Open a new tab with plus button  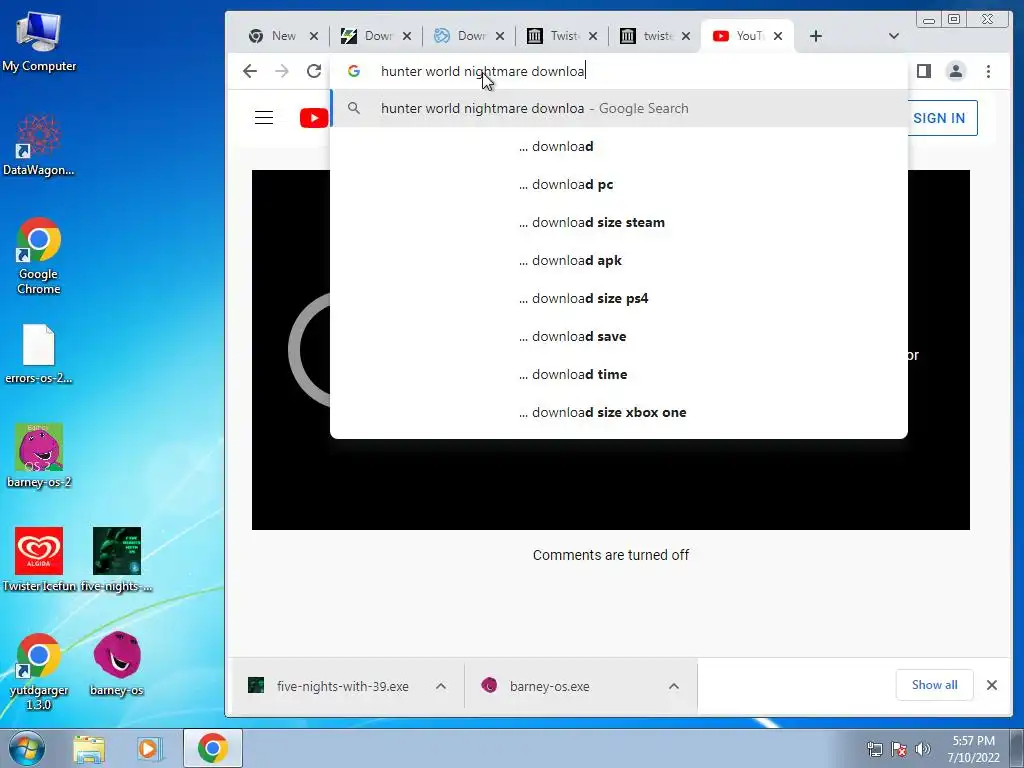pyautogui.click(x=816, y=36)
